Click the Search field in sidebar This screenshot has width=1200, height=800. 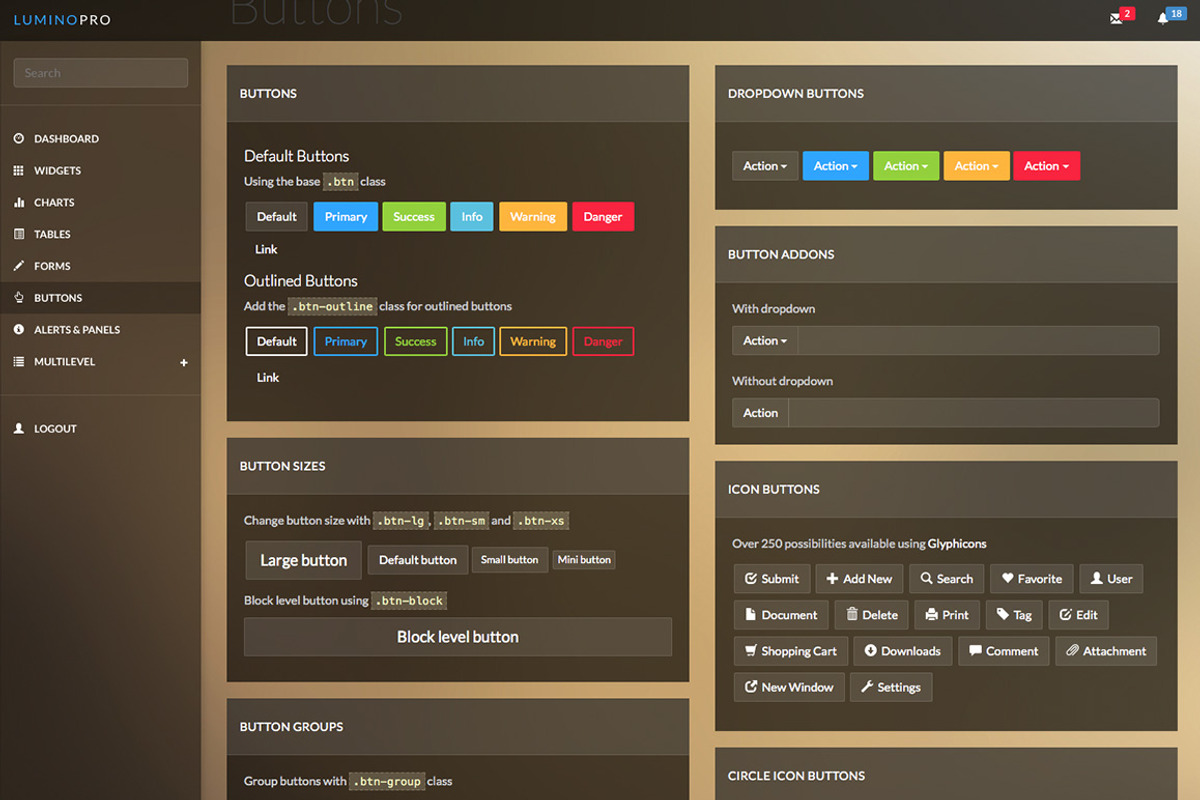pyautogui.click(x=101, y=73)
